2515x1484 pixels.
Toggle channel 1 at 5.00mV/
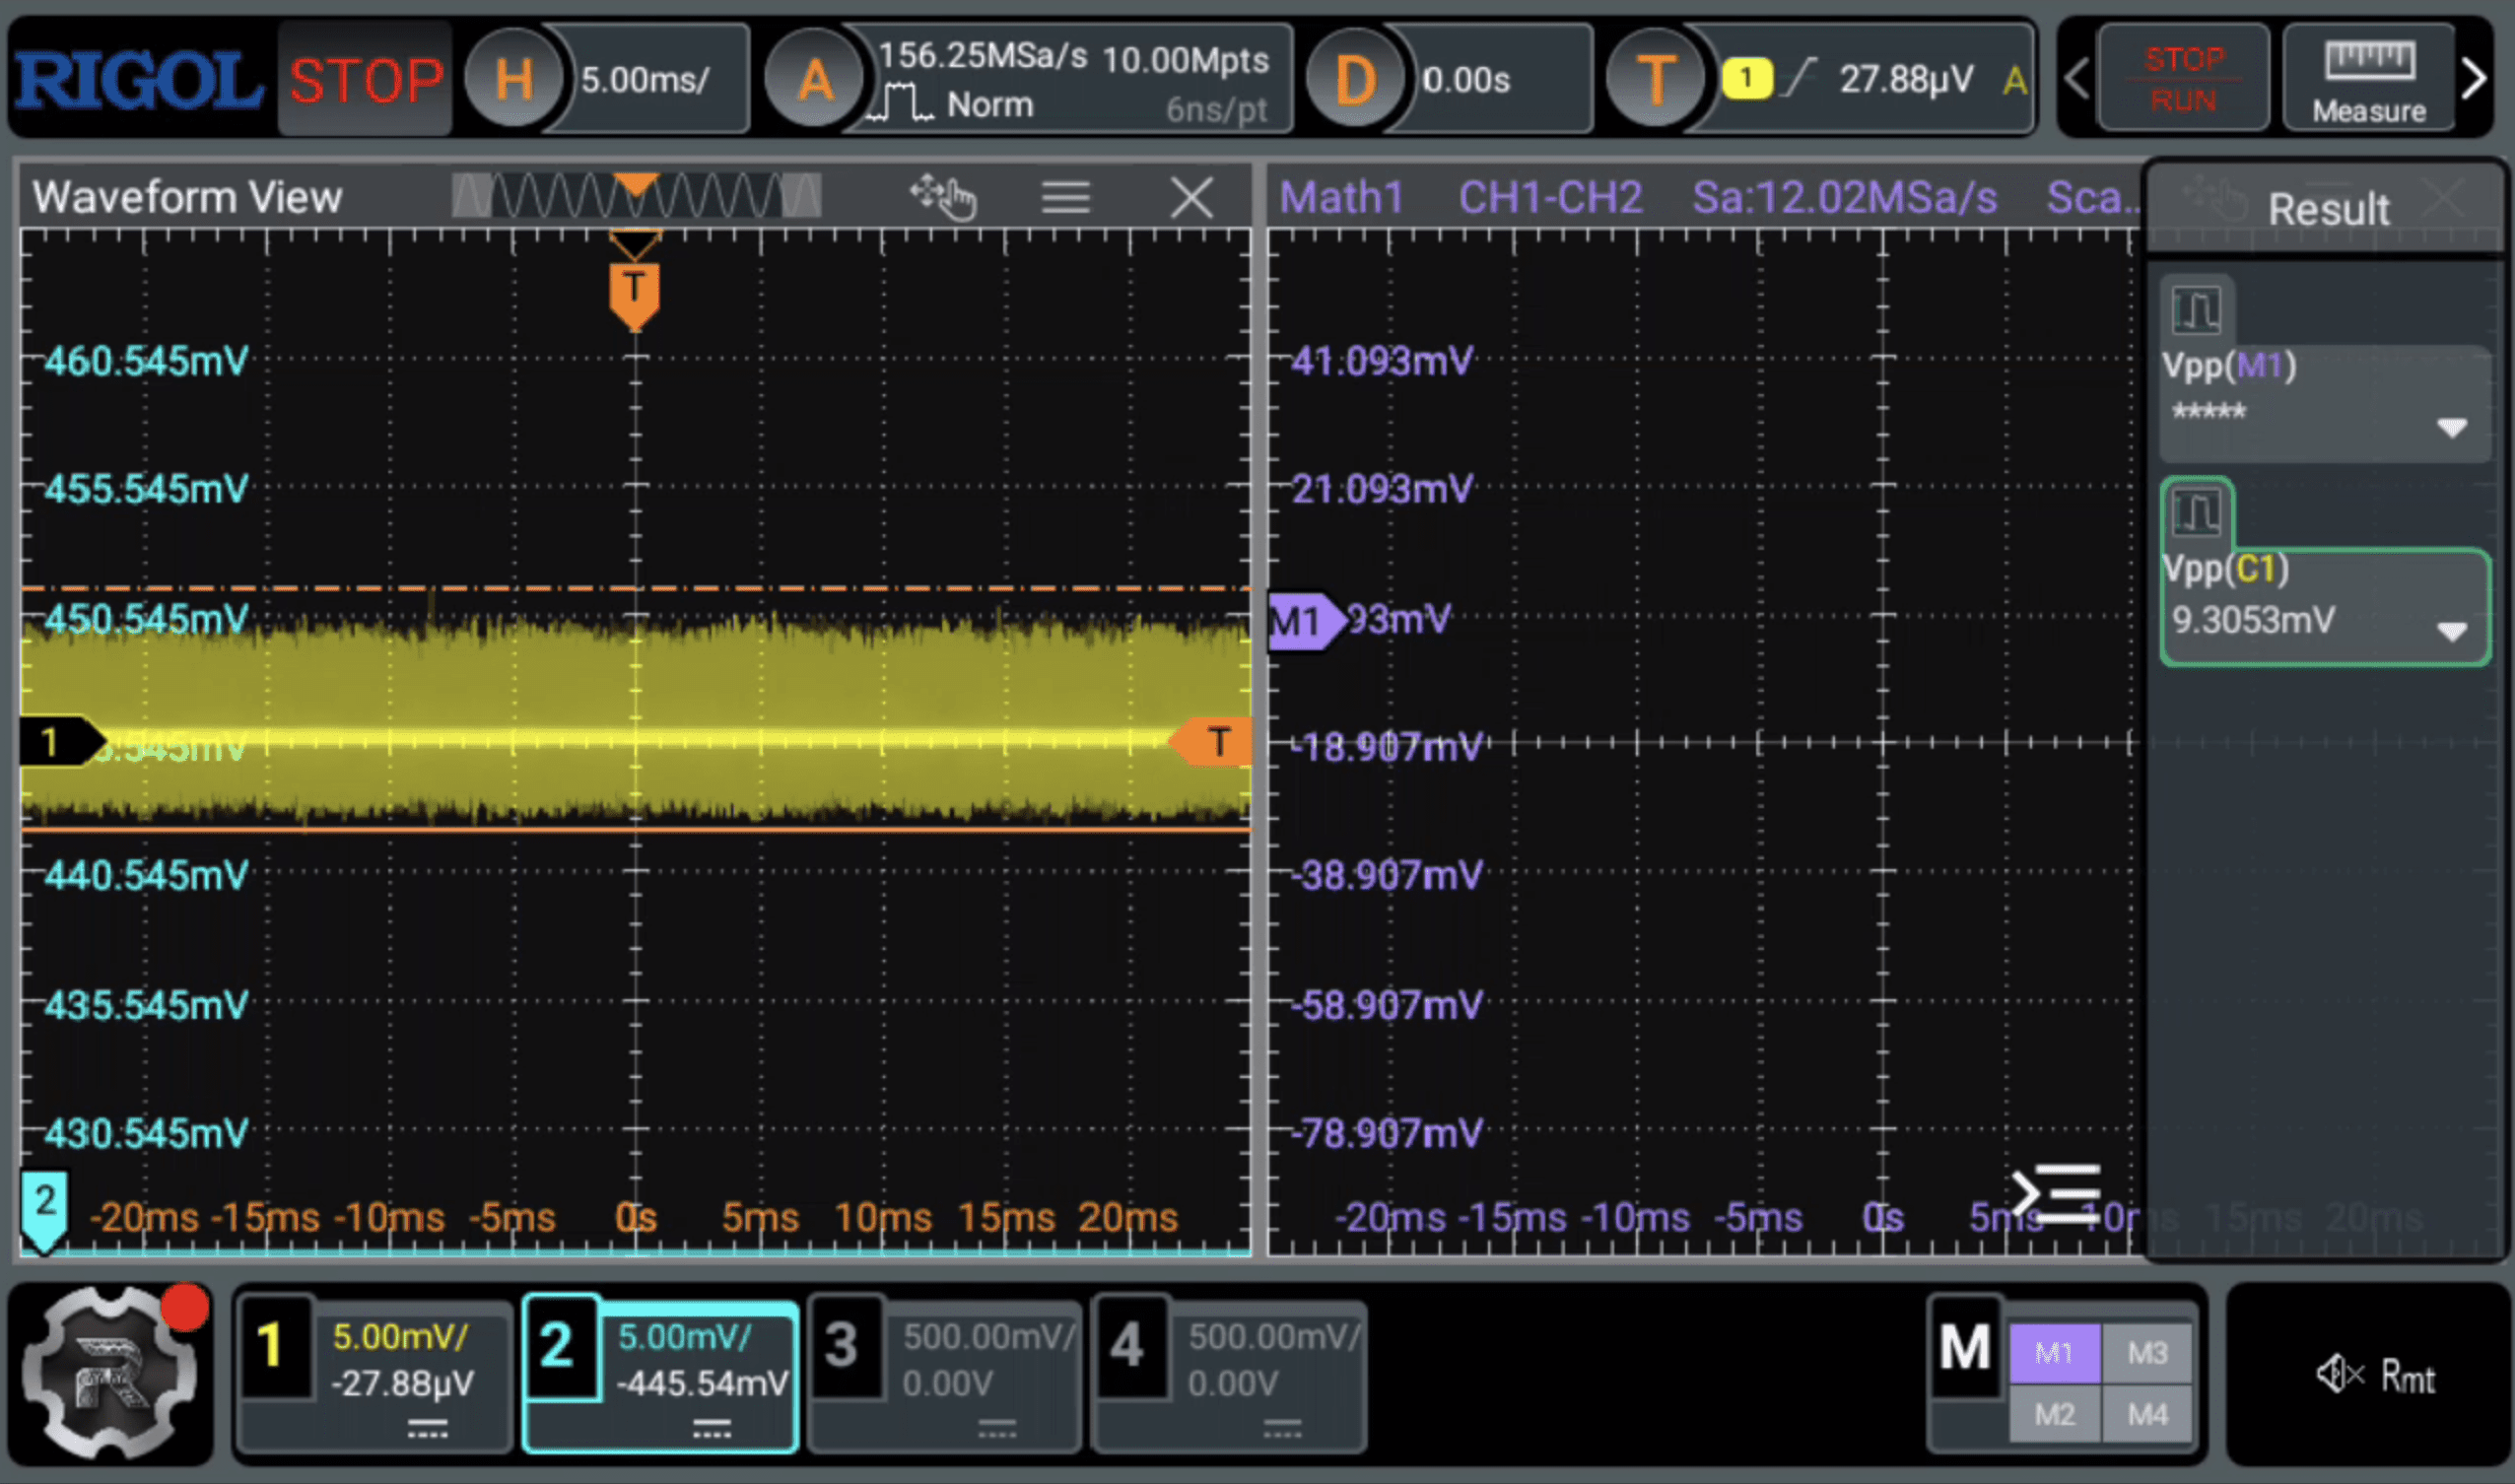tap(374, 1375)
